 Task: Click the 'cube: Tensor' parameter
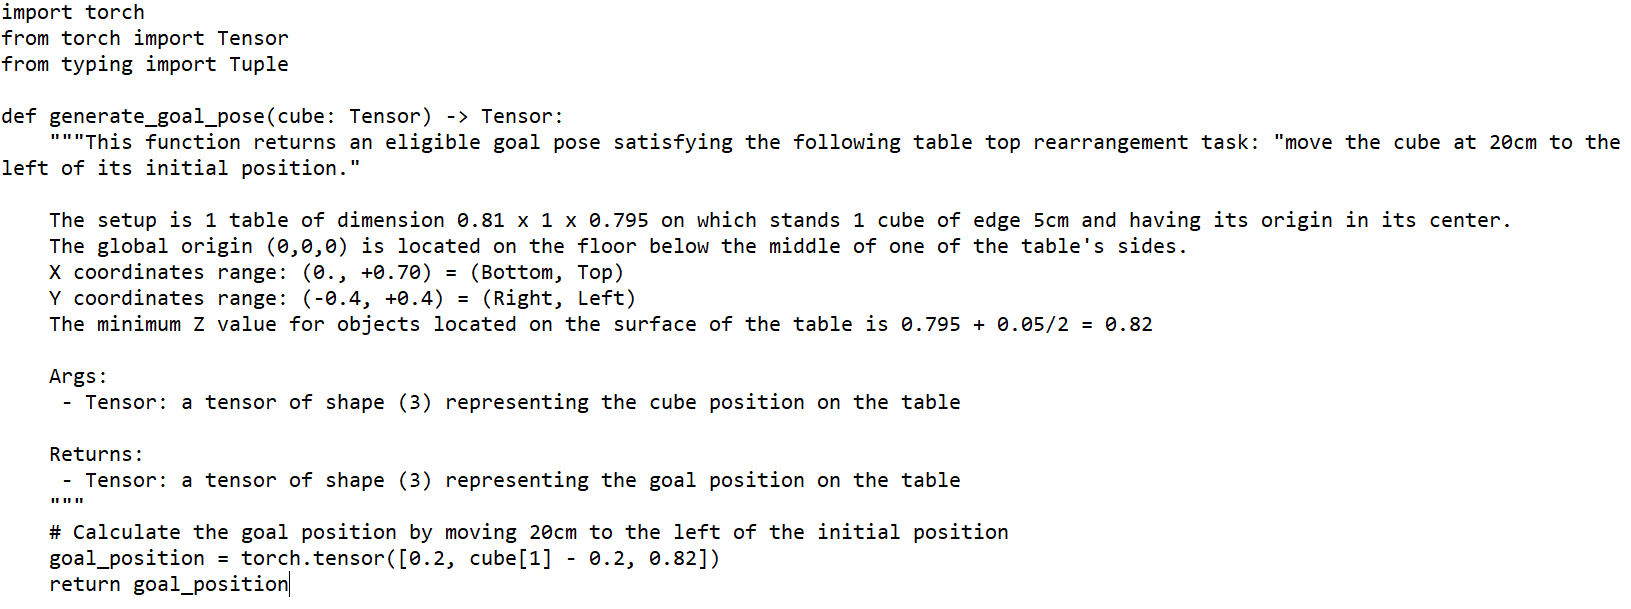coord(349,117)
